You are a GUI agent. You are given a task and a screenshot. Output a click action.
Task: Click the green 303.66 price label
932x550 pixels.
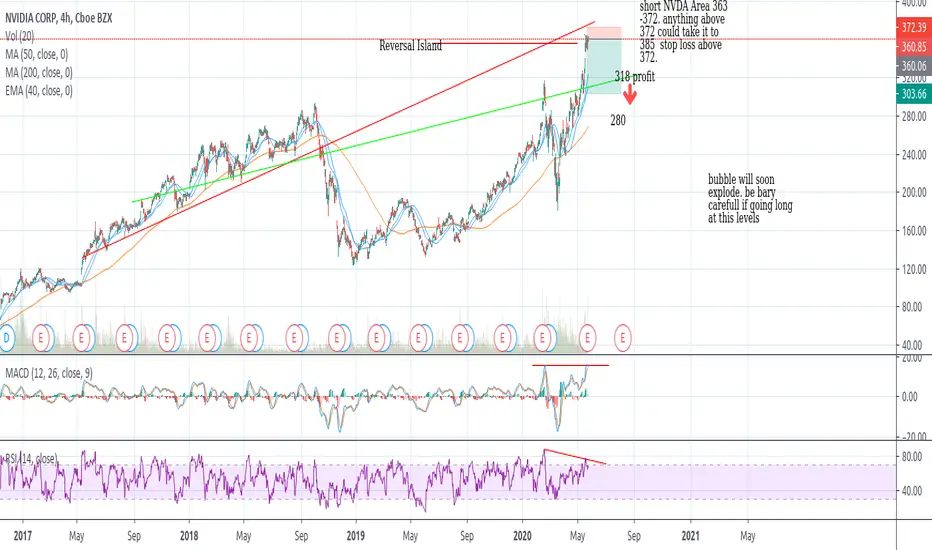click(x=914, y=93)
